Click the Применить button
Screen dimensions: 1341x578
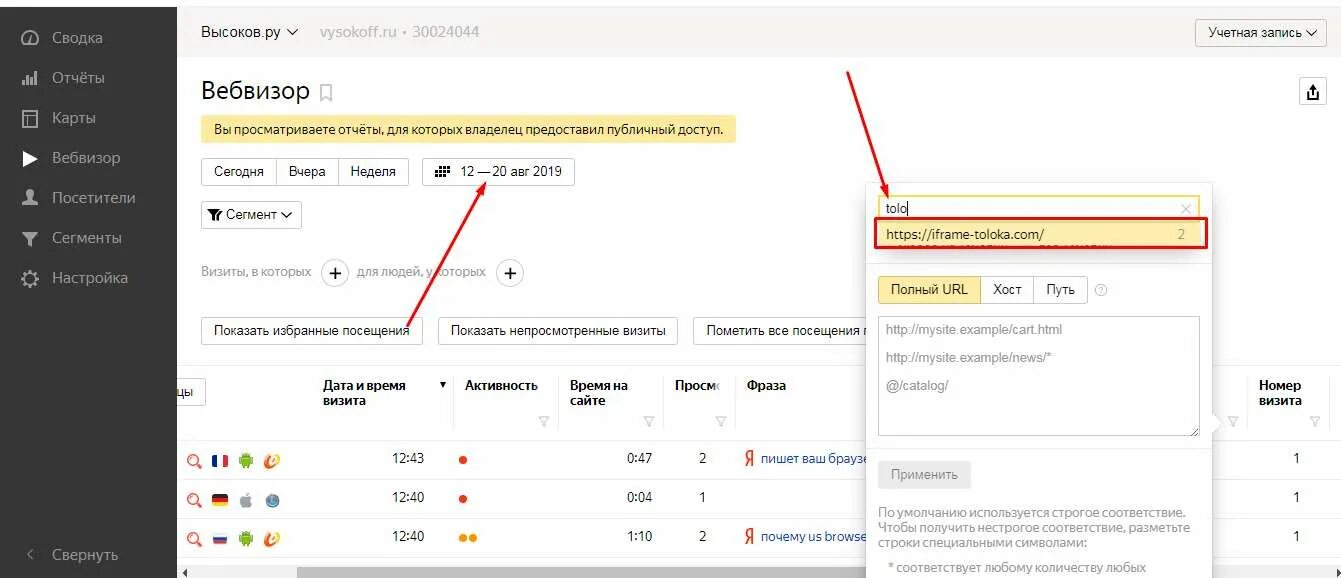[x=924, y=475]
